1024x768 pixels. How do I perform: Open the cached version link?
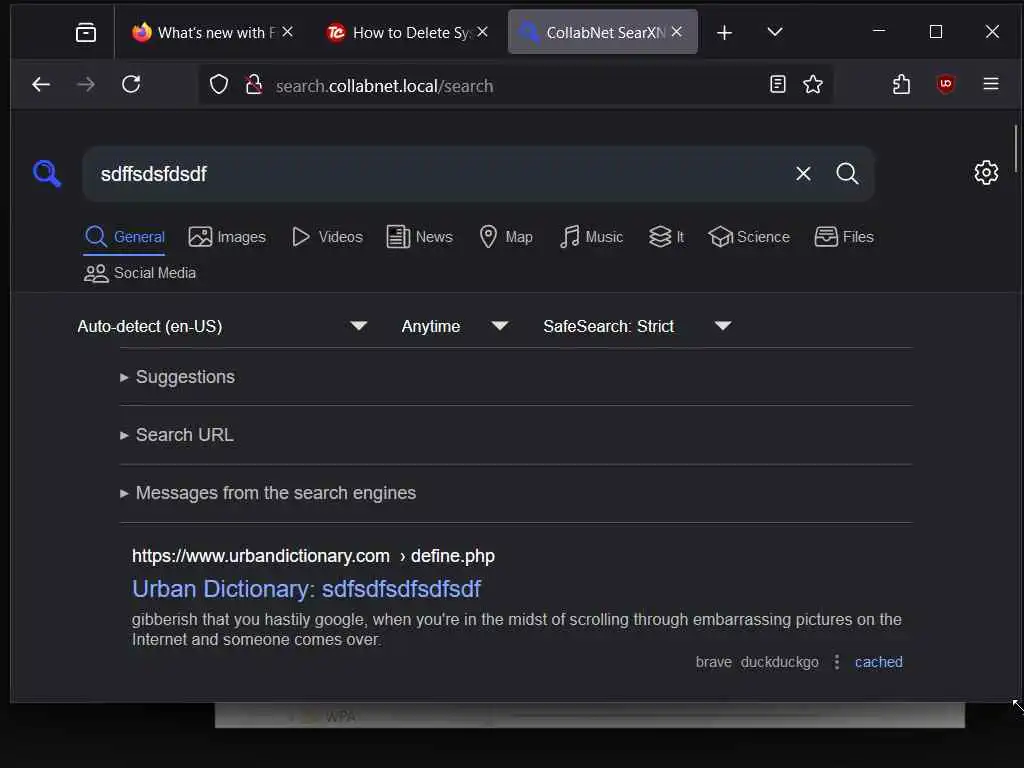pos(878,662)
